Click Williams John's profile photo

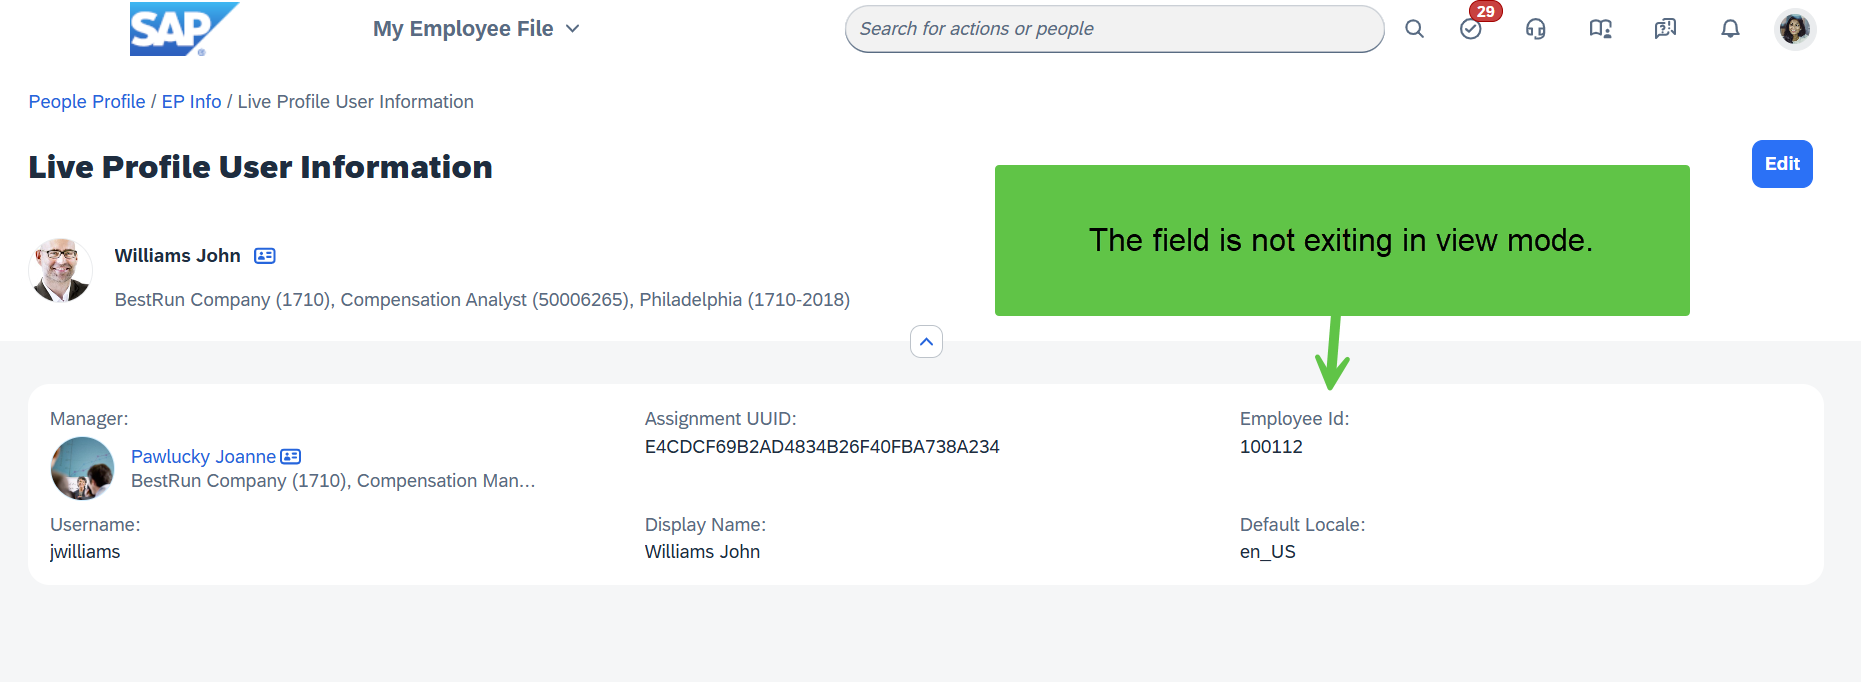pos(61,270)
